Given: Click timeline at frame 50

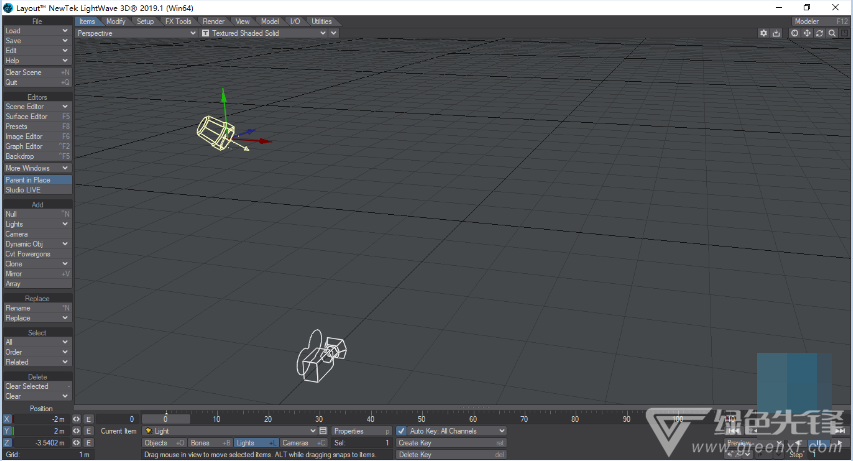Looking at the screenshot, I should click(x=422, y=419).
